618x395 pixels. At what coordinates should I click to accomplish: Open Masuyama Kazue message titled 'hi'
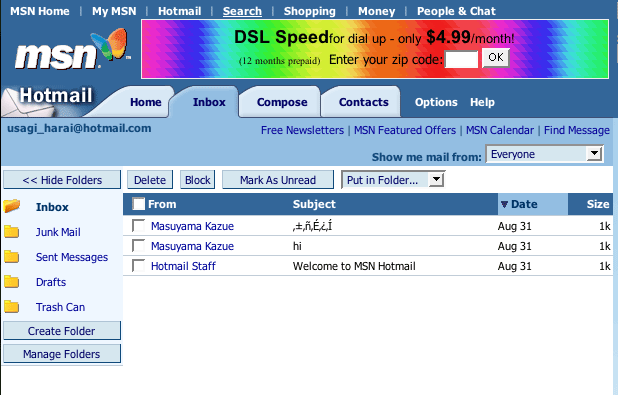(x=192, y=246)
